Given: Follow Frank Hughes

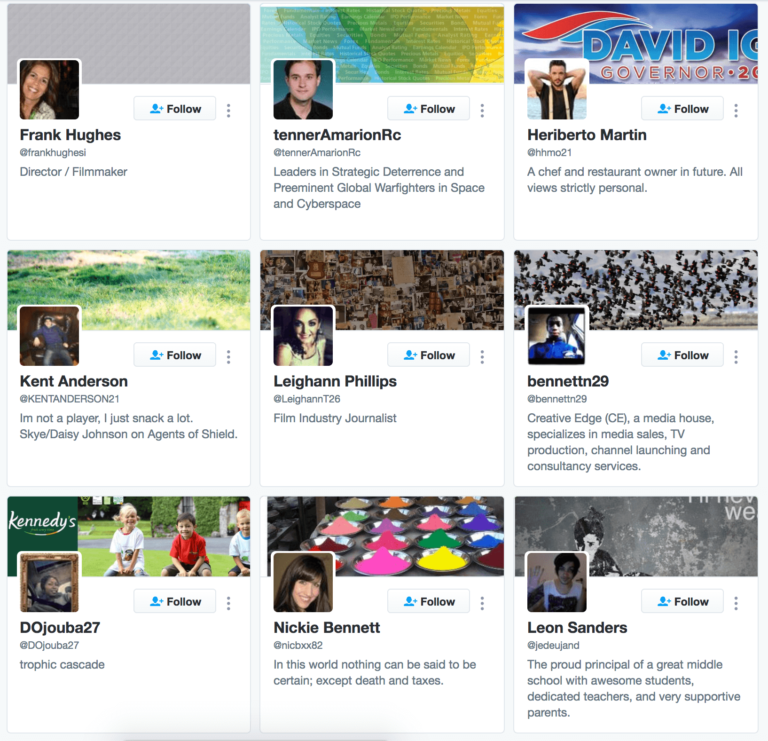Looking at the screenshot, I should click(175, 109).
